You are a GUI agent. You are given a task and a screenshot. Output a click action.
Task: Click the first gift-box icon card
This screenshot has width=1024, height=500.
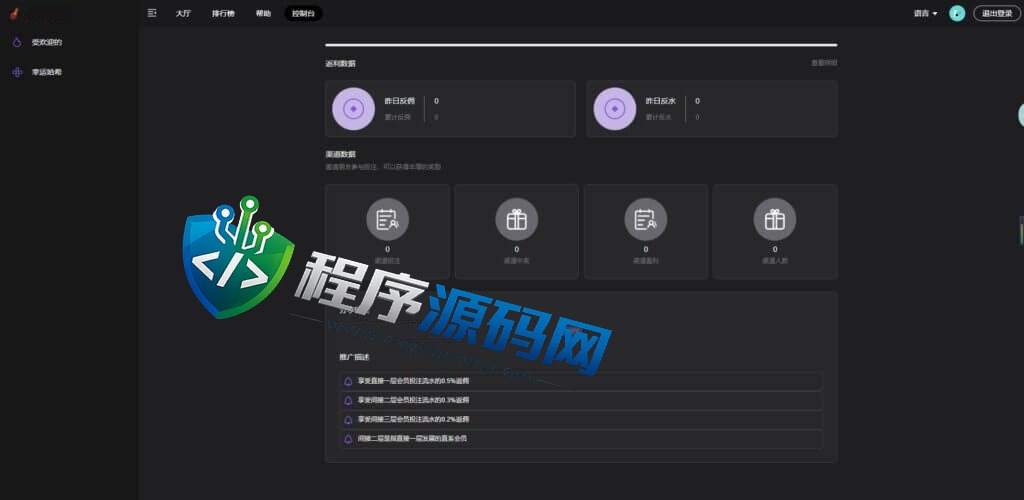tap(517, 232)
